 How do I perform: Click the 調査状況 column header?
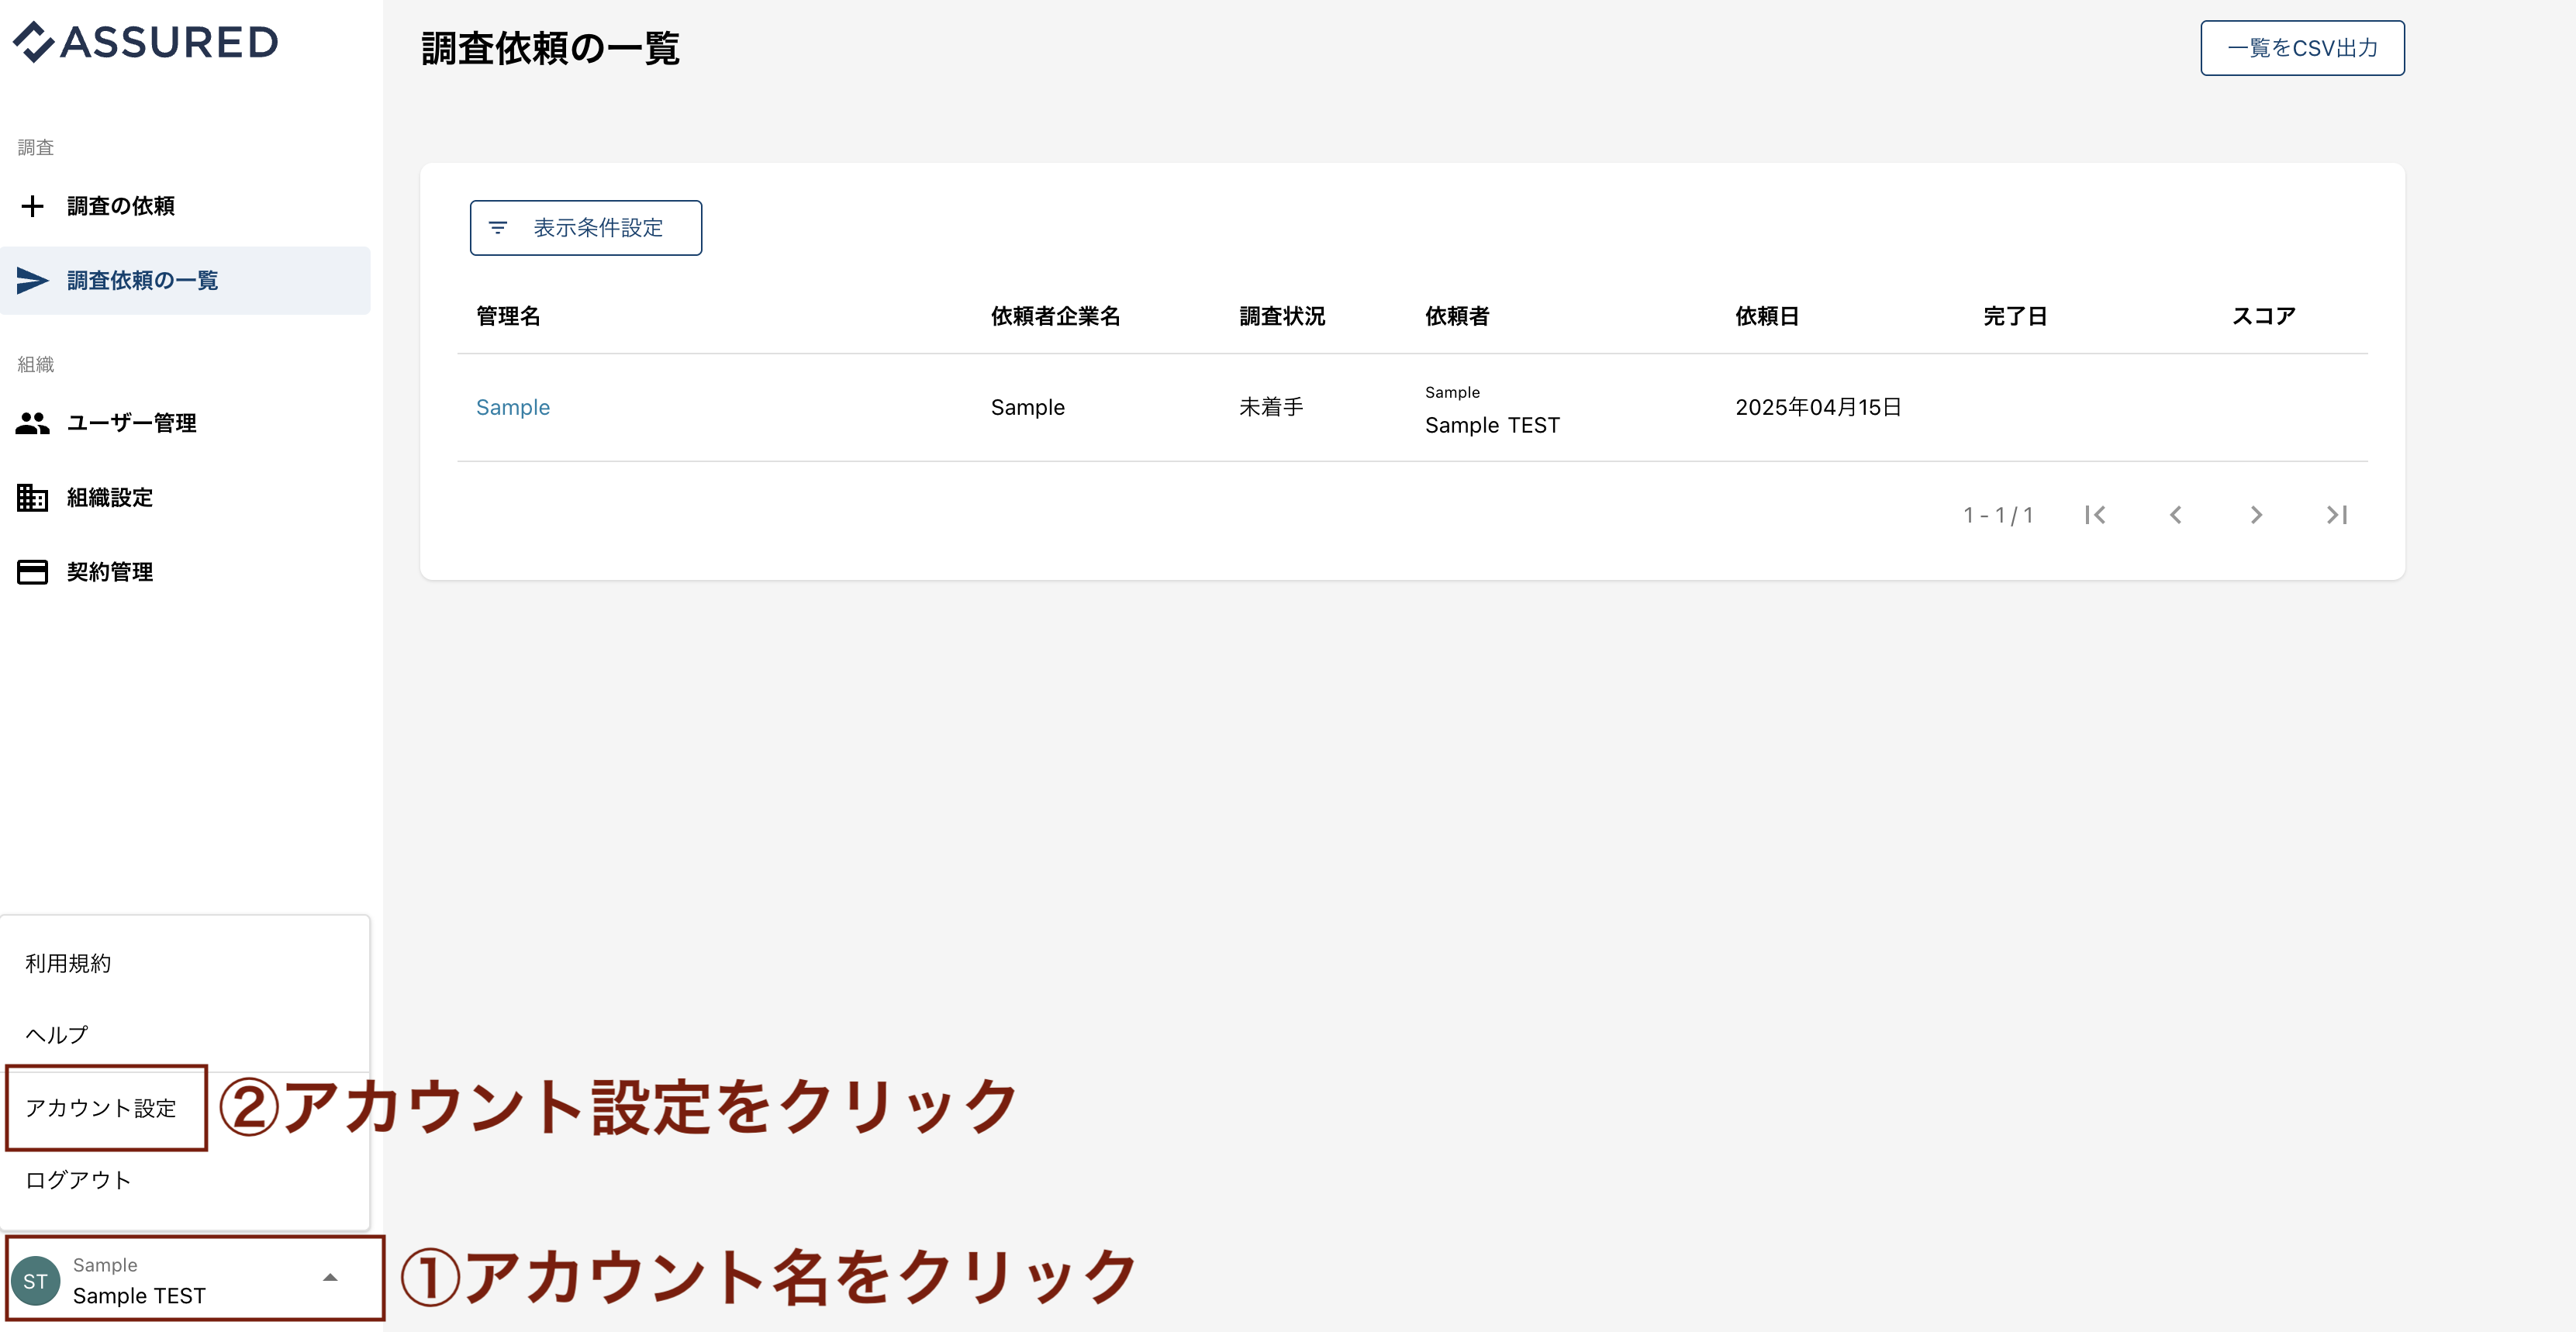tap(1282, 317)
